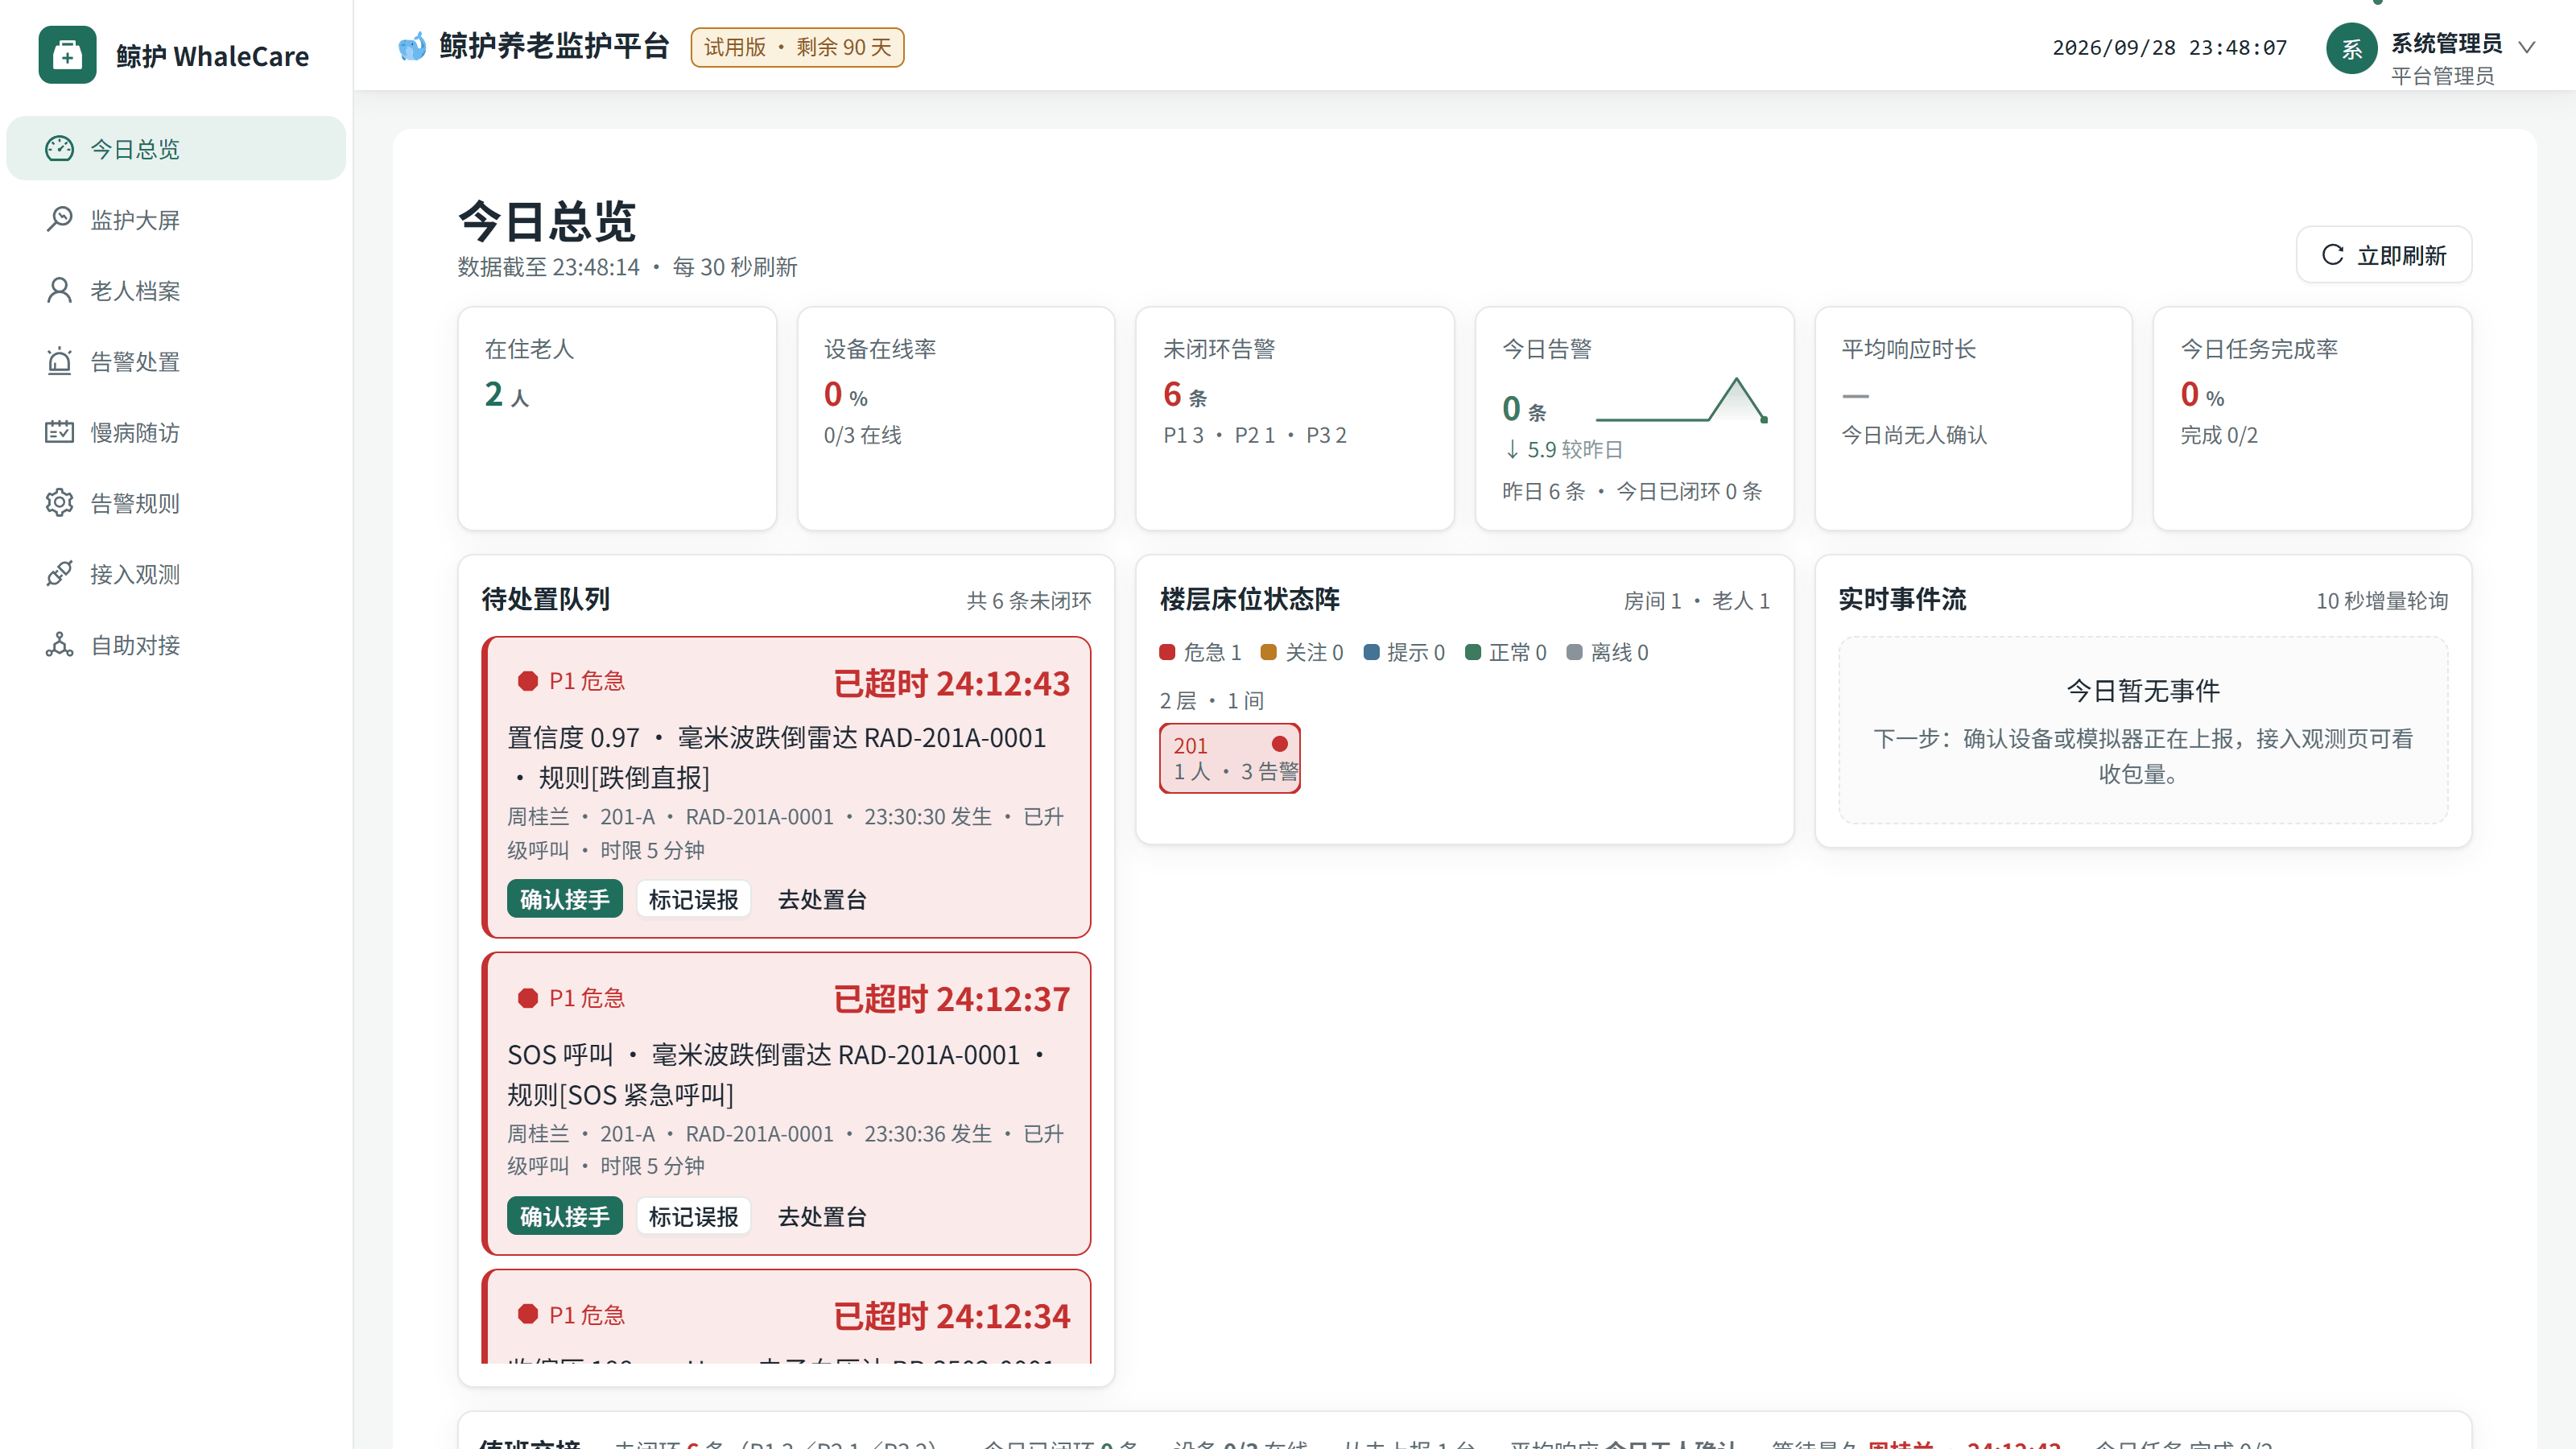
Task: Mark the SOS 呼叫 alert as false alarm
Action: [693, 1216]
